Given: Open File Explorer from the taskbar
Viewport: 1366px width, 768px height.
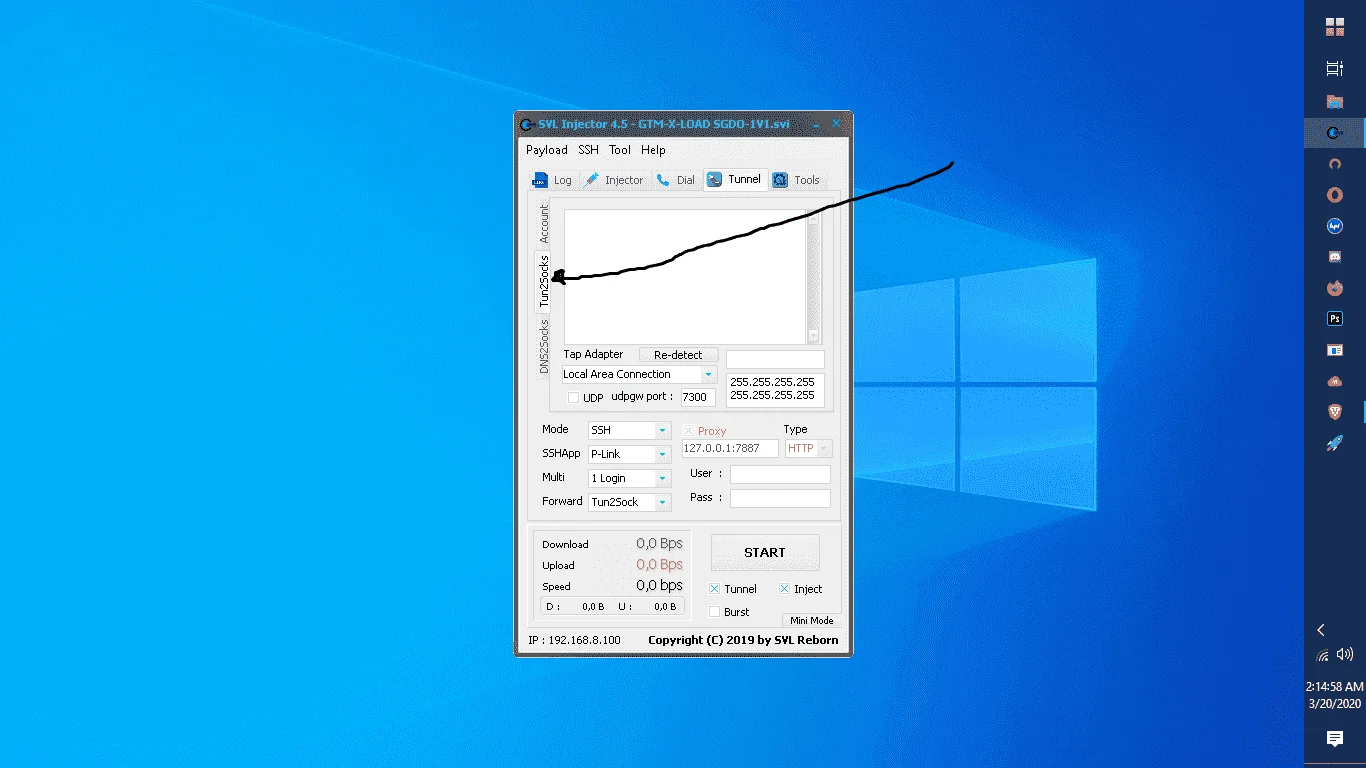Looking at the screenshot, I should [1334, 101].
